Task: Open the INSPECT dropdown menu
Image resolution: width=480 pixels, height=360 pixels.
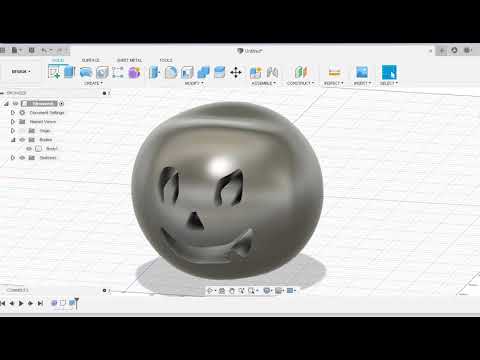Action: (x=334, y=83)
